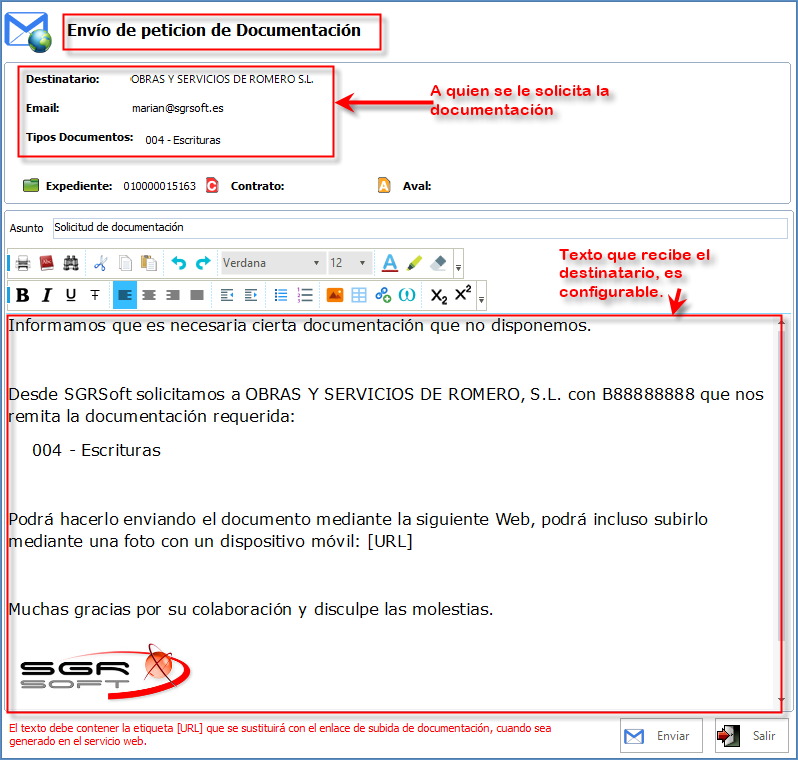Click the email text marian@sgrsoft.es
Viewport: 798px width, 760px height.
point(178,108)
